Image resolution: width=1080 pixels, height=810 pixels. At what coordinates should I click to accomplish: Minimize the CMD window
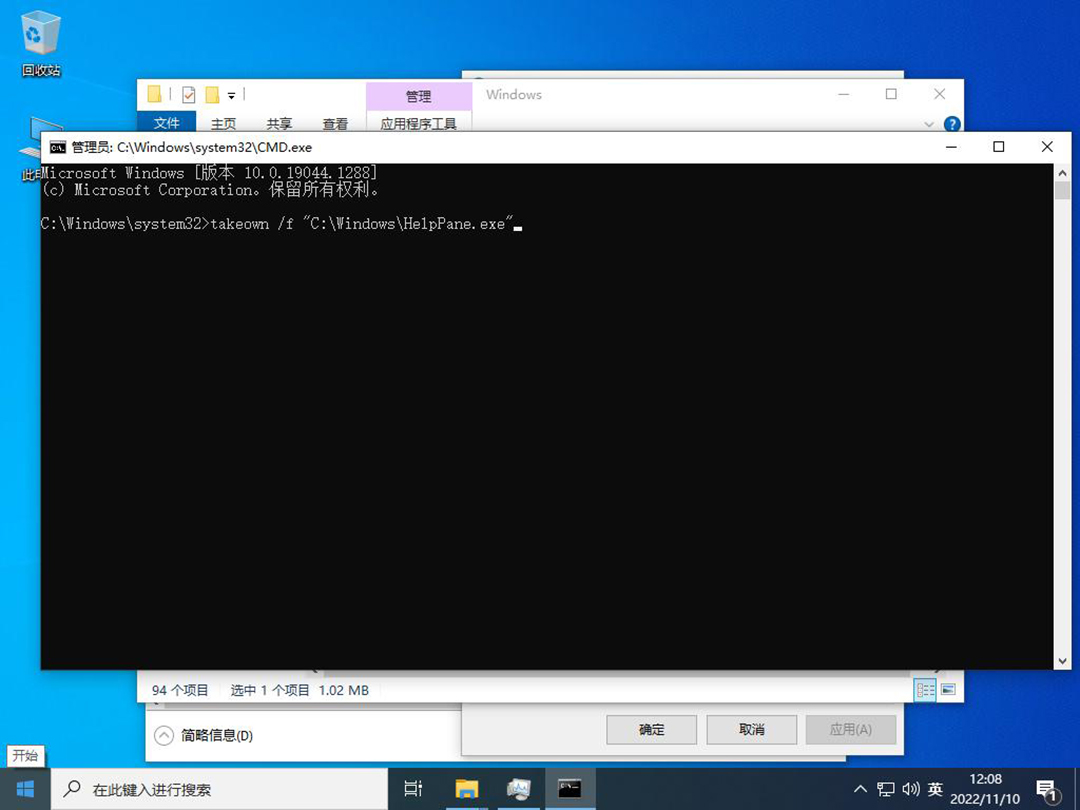click(x=951, y=147)
